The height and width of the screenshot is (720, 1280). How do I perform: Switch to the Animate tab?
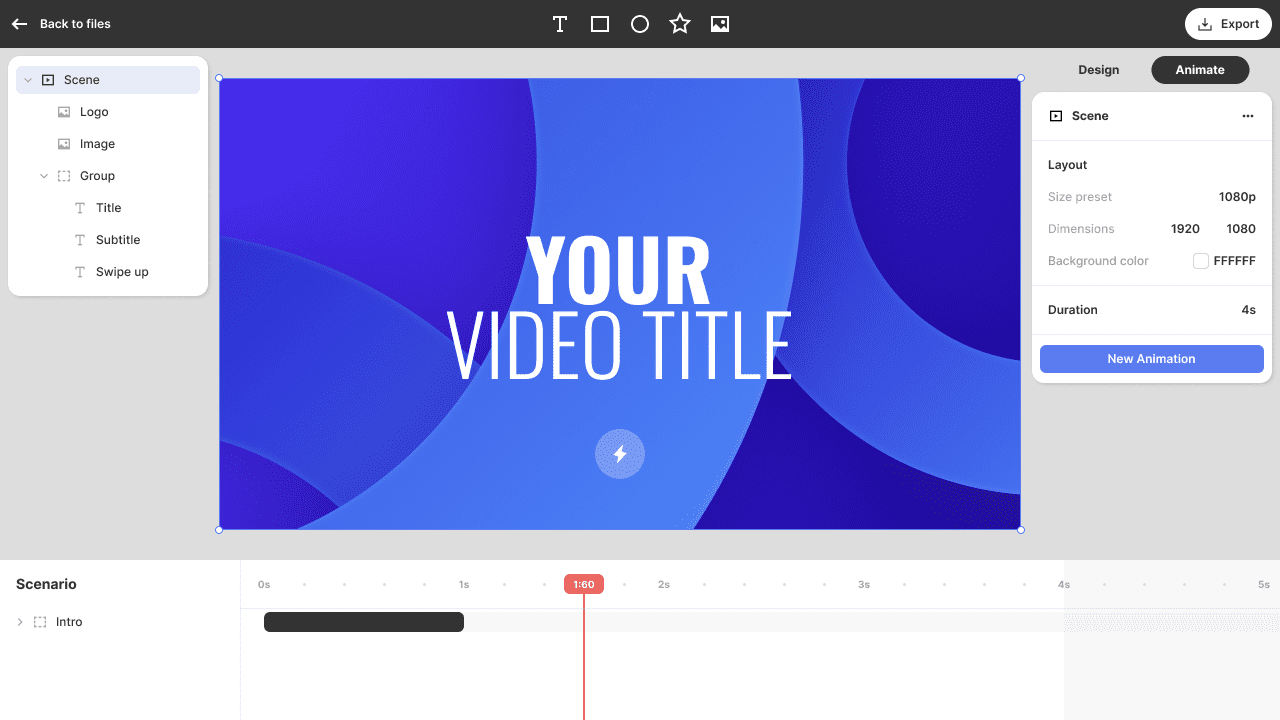point(1200,70)
